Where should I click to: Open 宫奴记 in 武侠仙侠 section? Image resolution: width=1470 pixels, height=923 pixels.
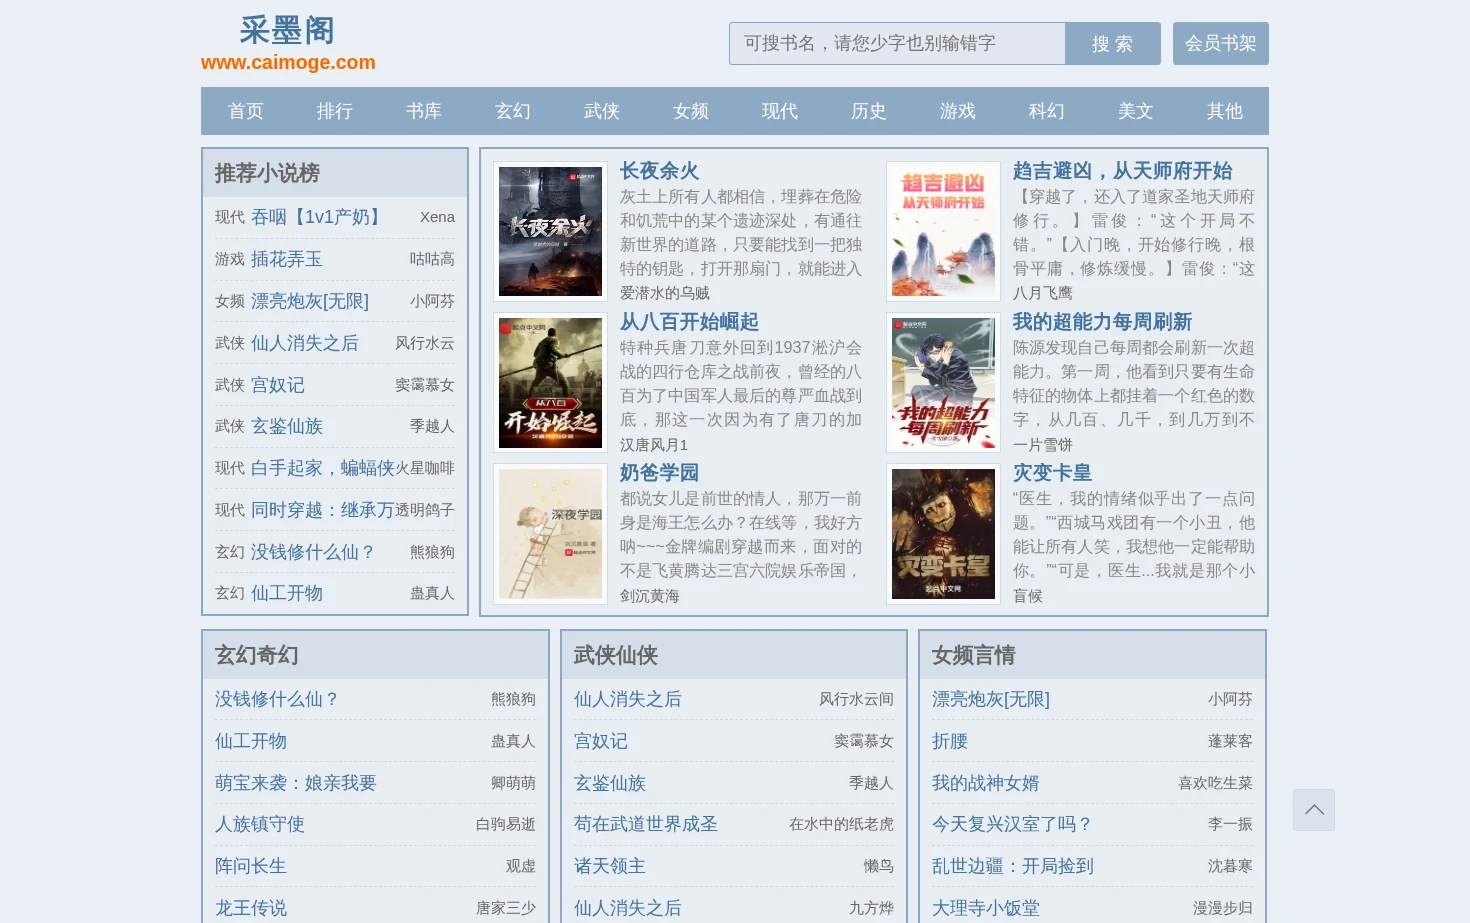pyautogui.click(x=601, y=741)
